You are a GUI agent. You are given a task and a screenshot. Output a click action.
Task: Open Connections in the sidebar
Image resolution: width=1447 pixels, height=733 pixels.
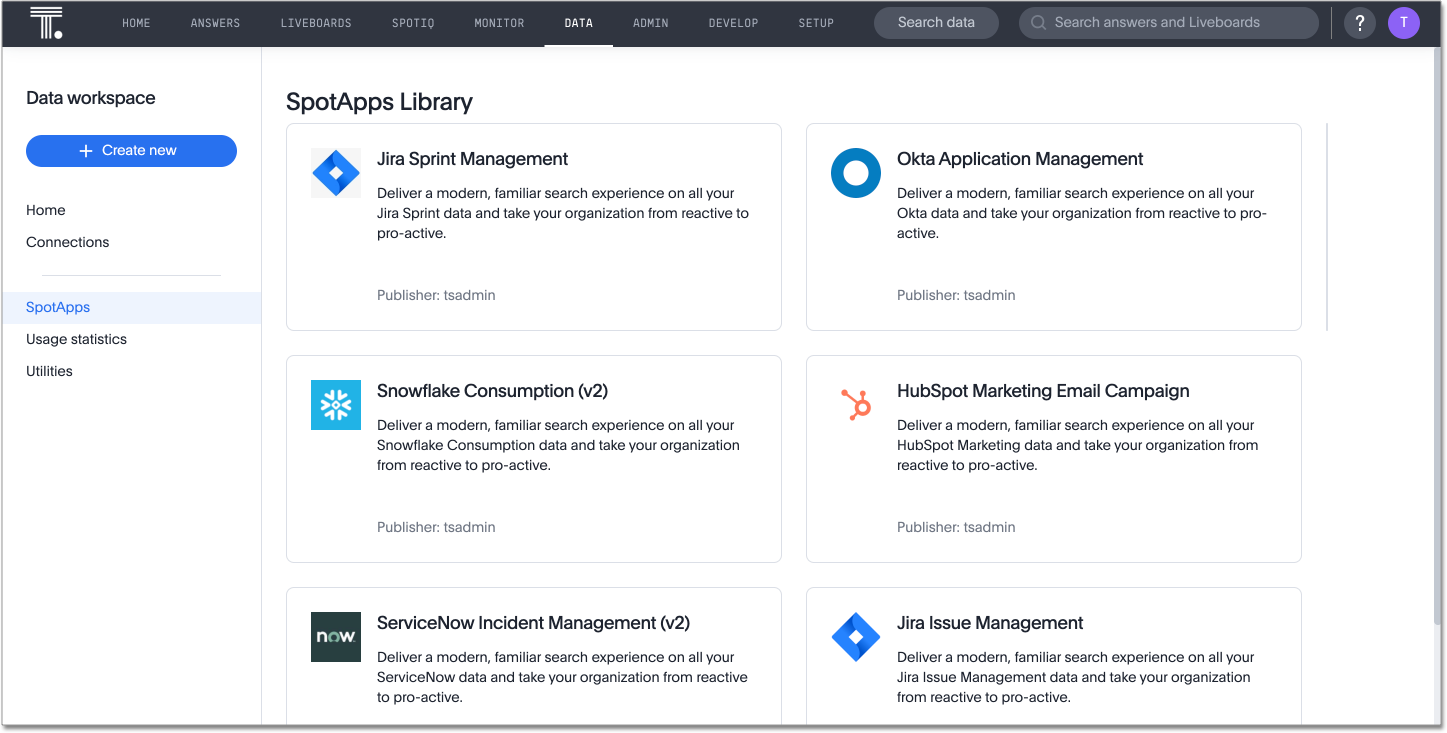(x=68, y=242)
